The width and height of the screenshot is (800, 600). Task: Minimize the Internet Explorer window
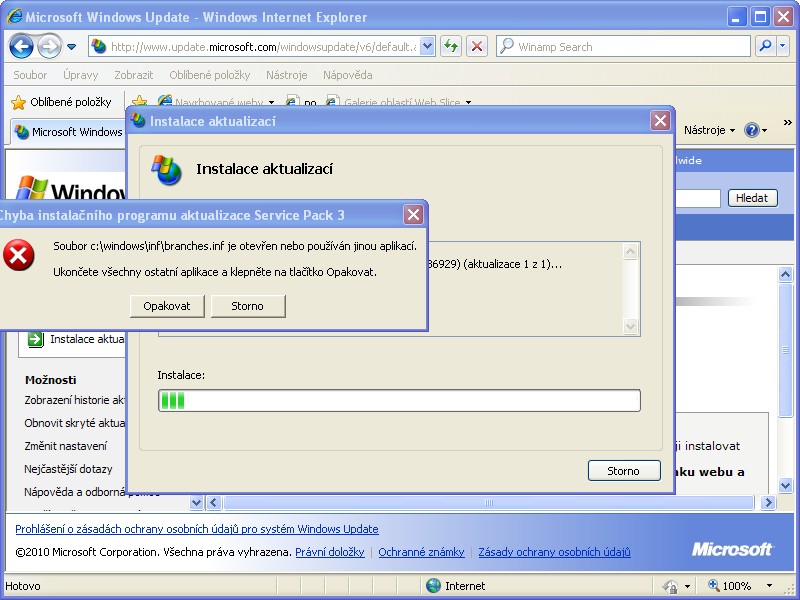[x=736, y=17]
